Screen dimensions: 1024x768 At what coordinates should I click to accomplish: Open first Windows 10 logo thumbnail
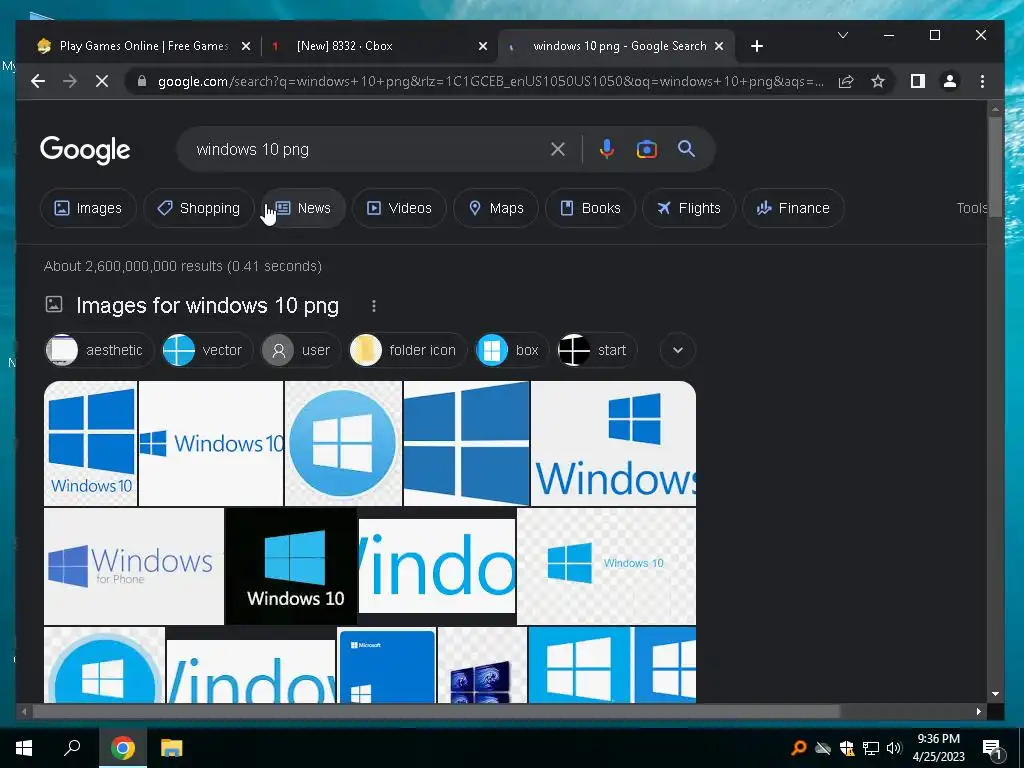click(91, 443)
